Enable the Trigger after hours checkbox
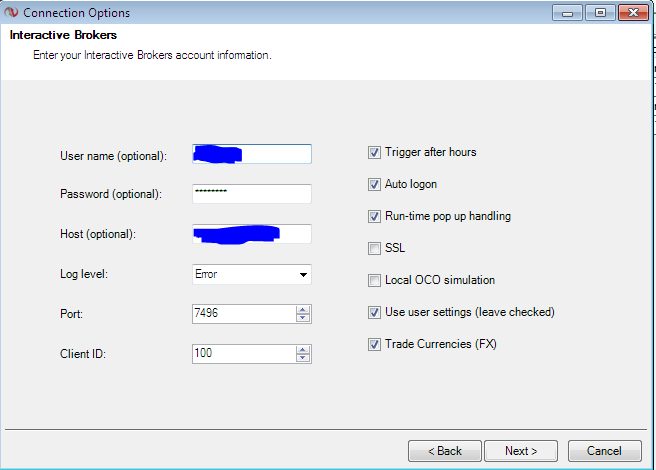The height and width of the screenshot is (470, 656). pos(374,152)
